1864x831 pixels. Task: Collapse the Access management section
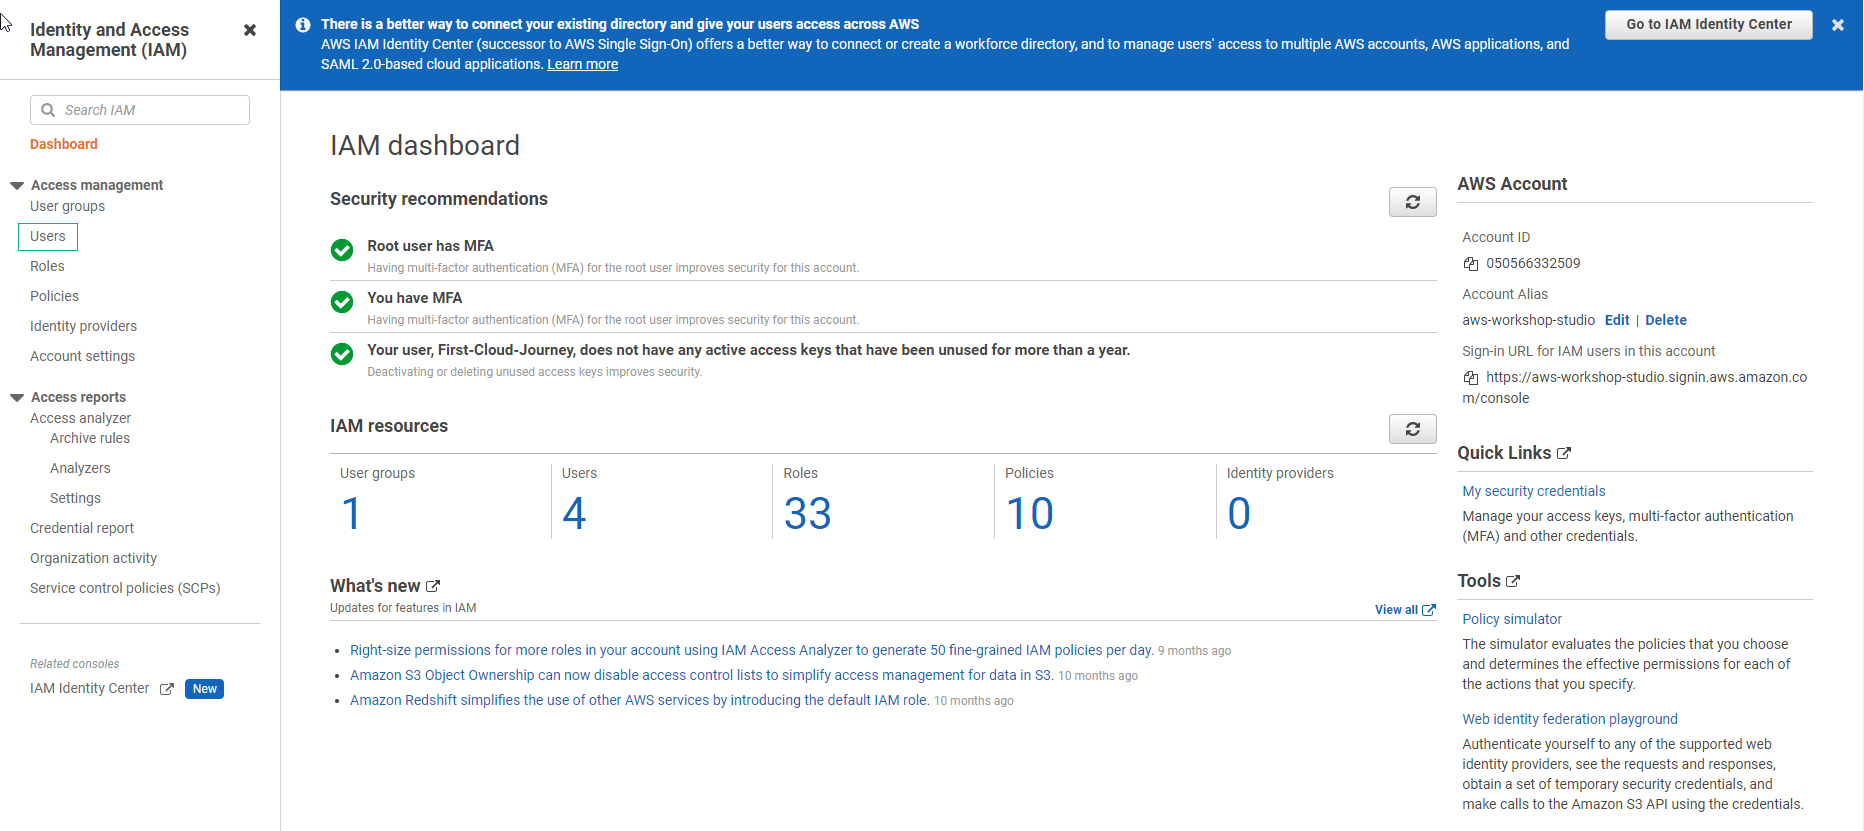click(x=17, y=186)
